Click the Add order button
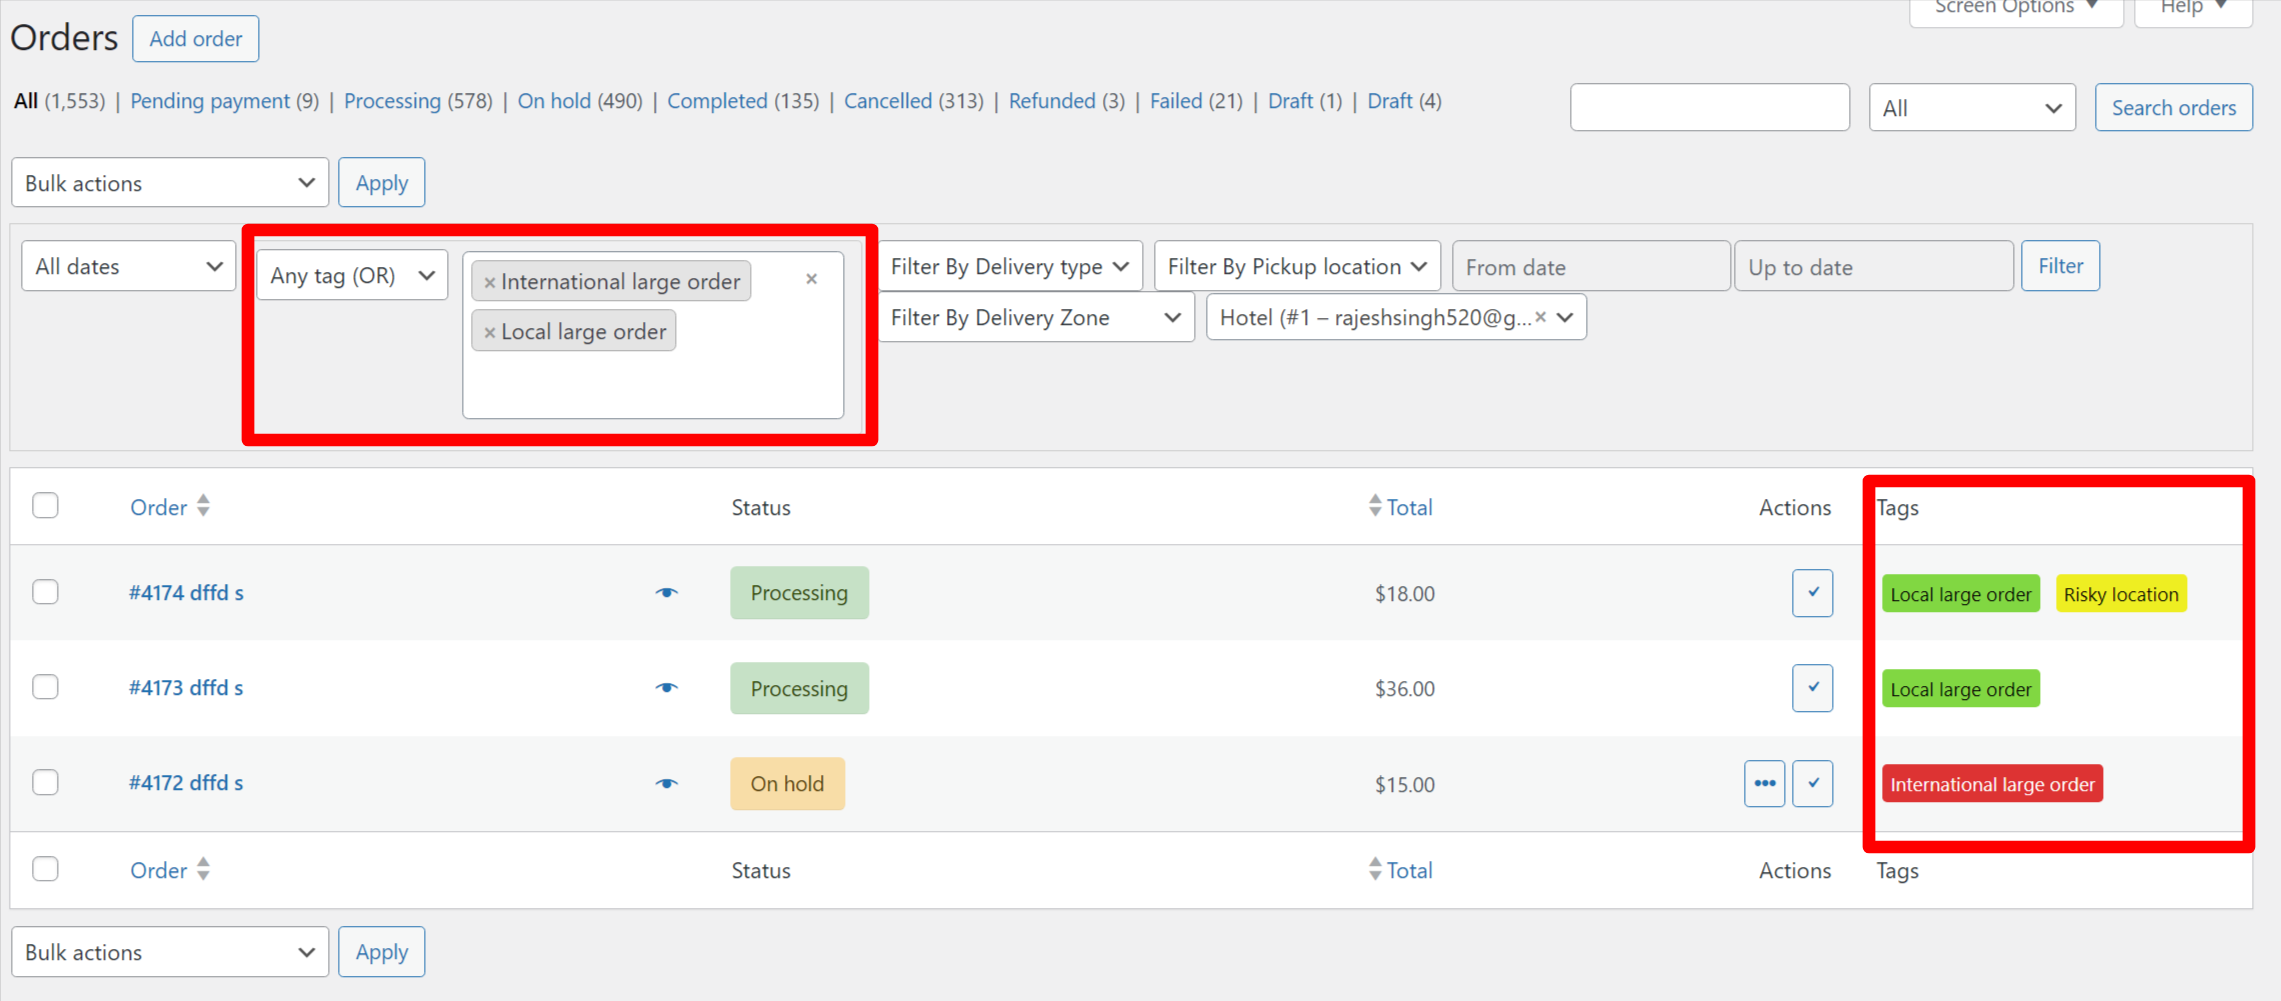Viewport: 2281px width, 1001px height. click(x=196, y=39)
